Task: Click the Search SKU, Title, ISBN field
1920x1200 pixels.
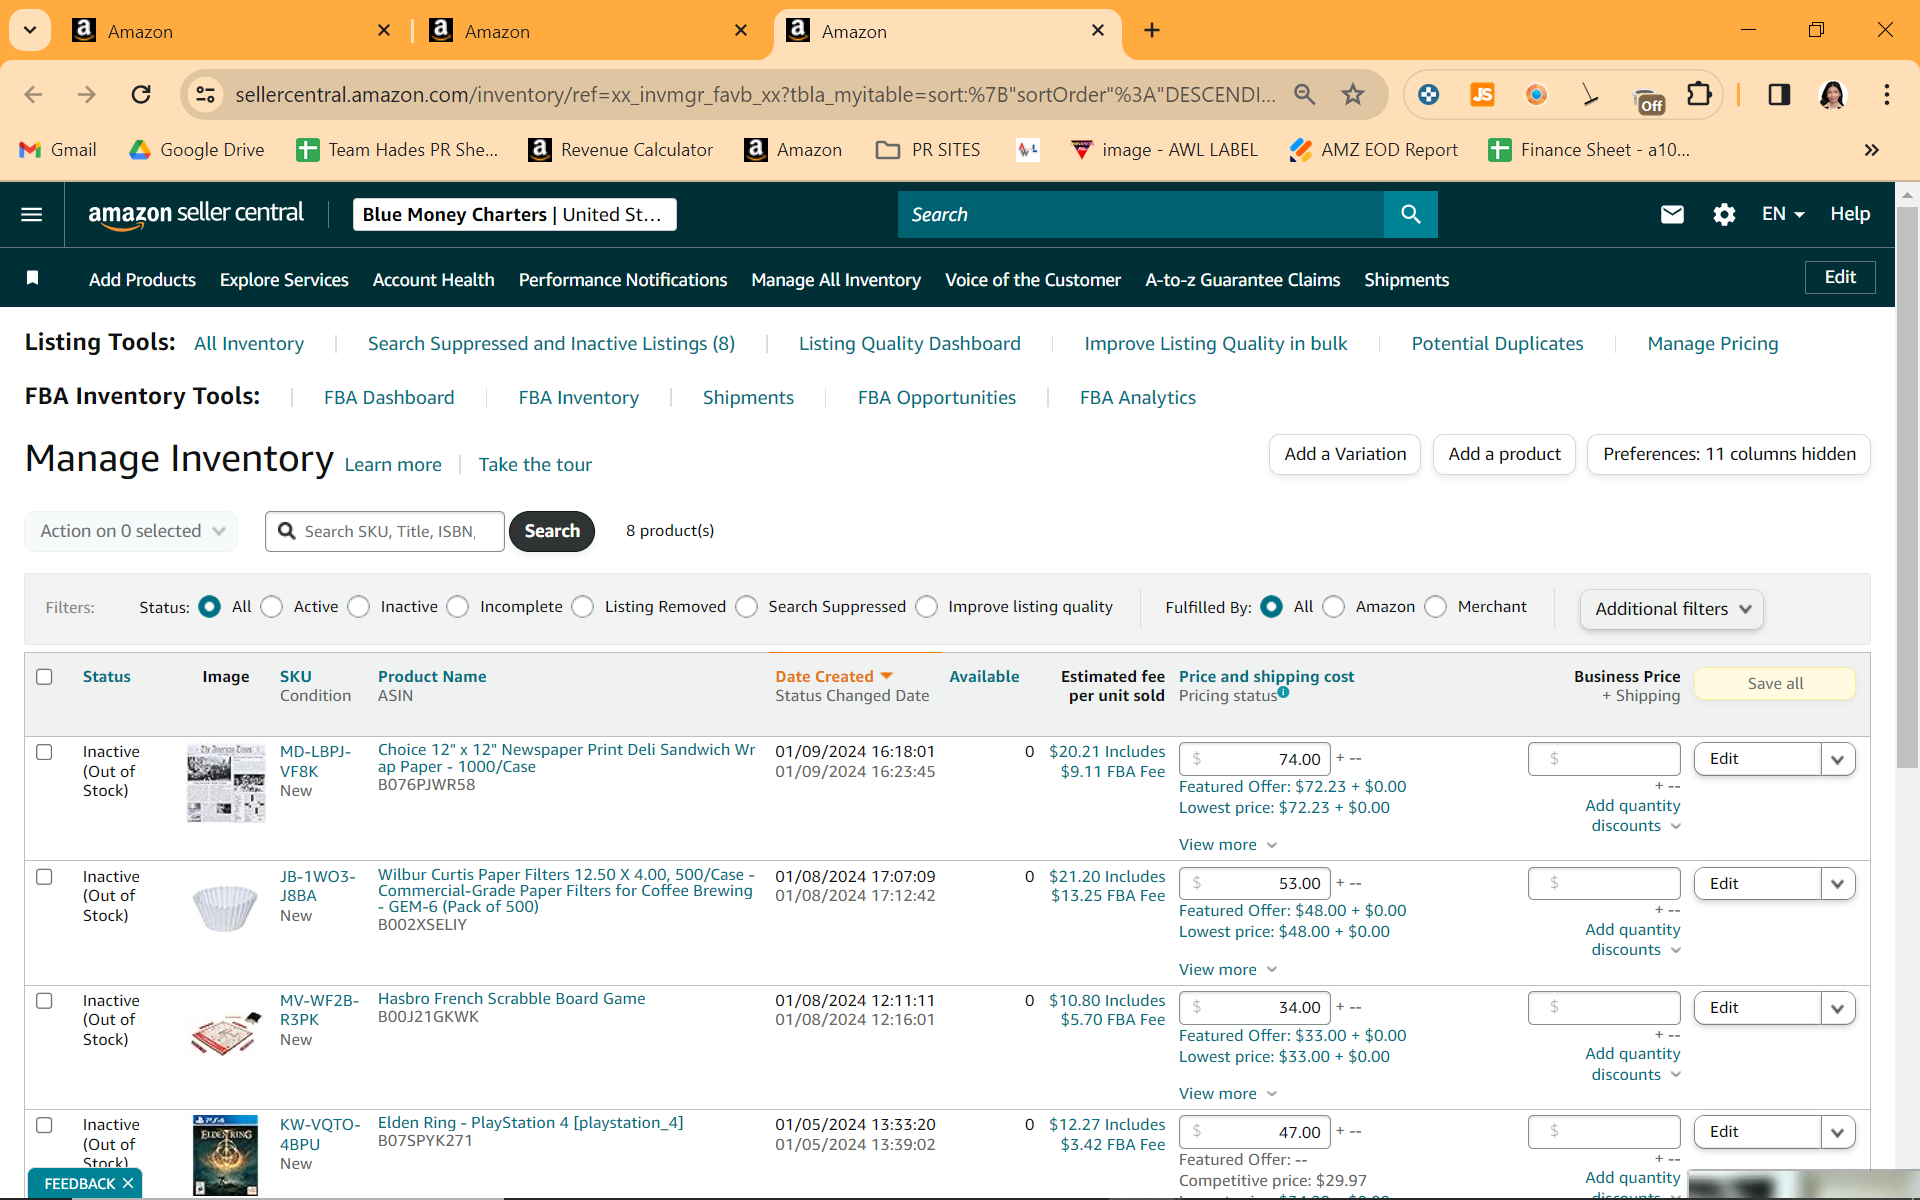Action: (x=385, y=531)
